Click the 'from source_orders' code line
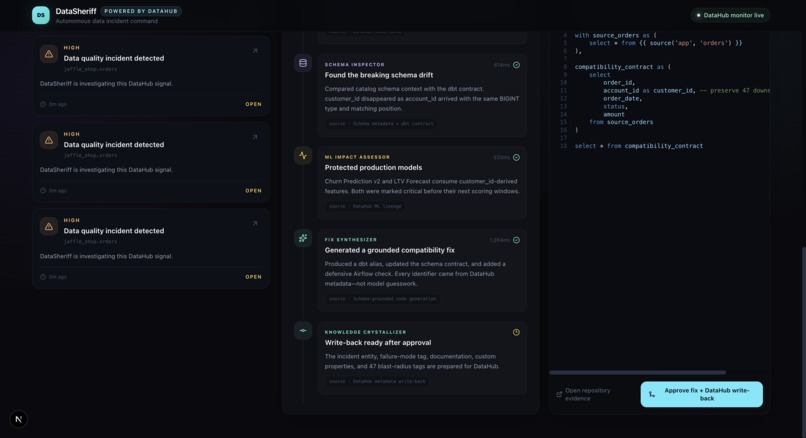The width and height of the screenshot is (806, 438). coord(621,122)
